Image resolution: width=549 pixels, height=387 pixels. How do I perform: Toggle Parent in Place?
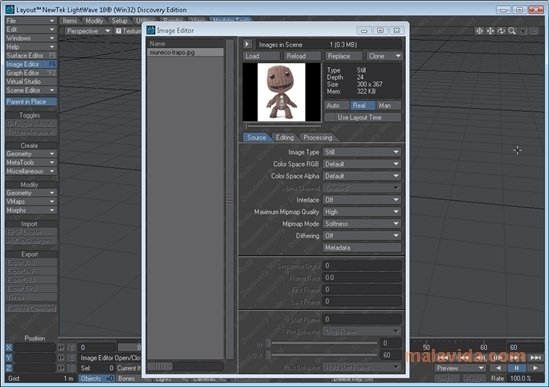pyautogui.click(x=31, y=102)
